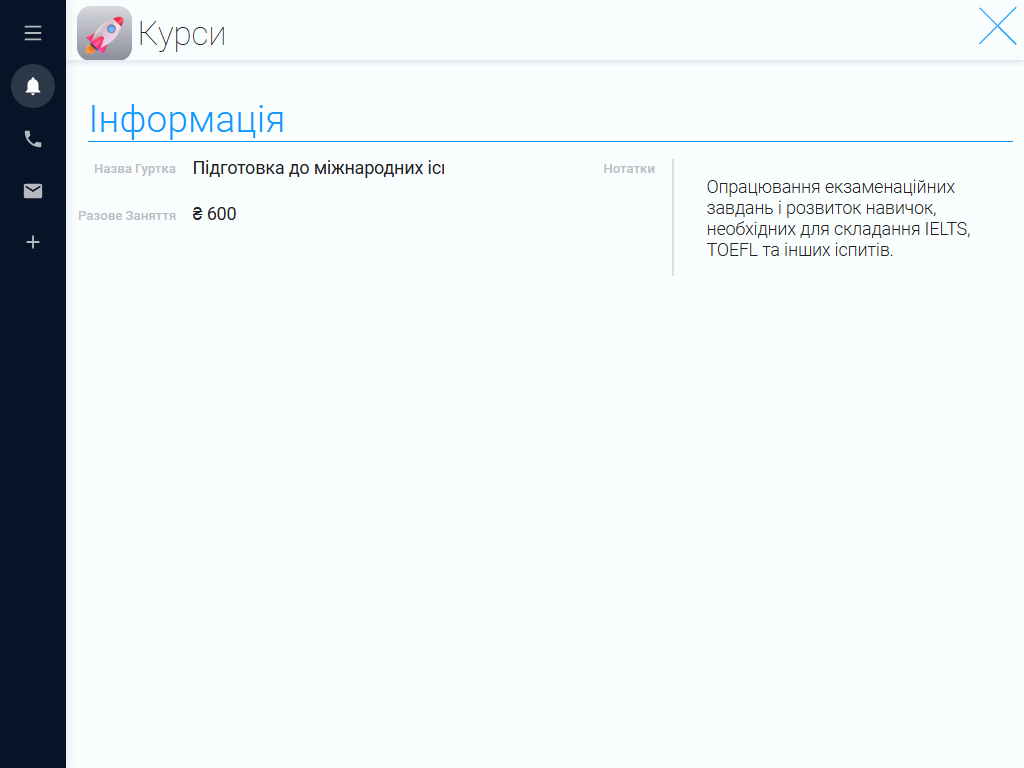This screenshot has height=768, width=1024.
Task: Open the mail envelope icon
Action: [33, 191]
